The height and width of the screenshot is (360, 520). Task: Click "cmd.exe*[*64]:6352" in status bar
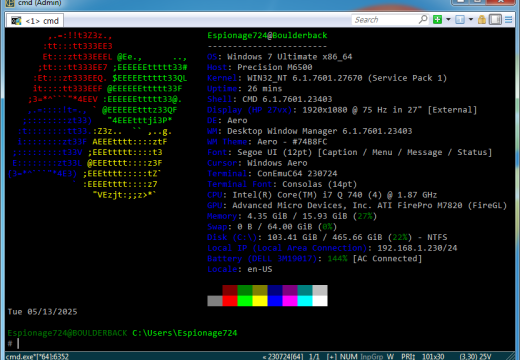point(37,356)
